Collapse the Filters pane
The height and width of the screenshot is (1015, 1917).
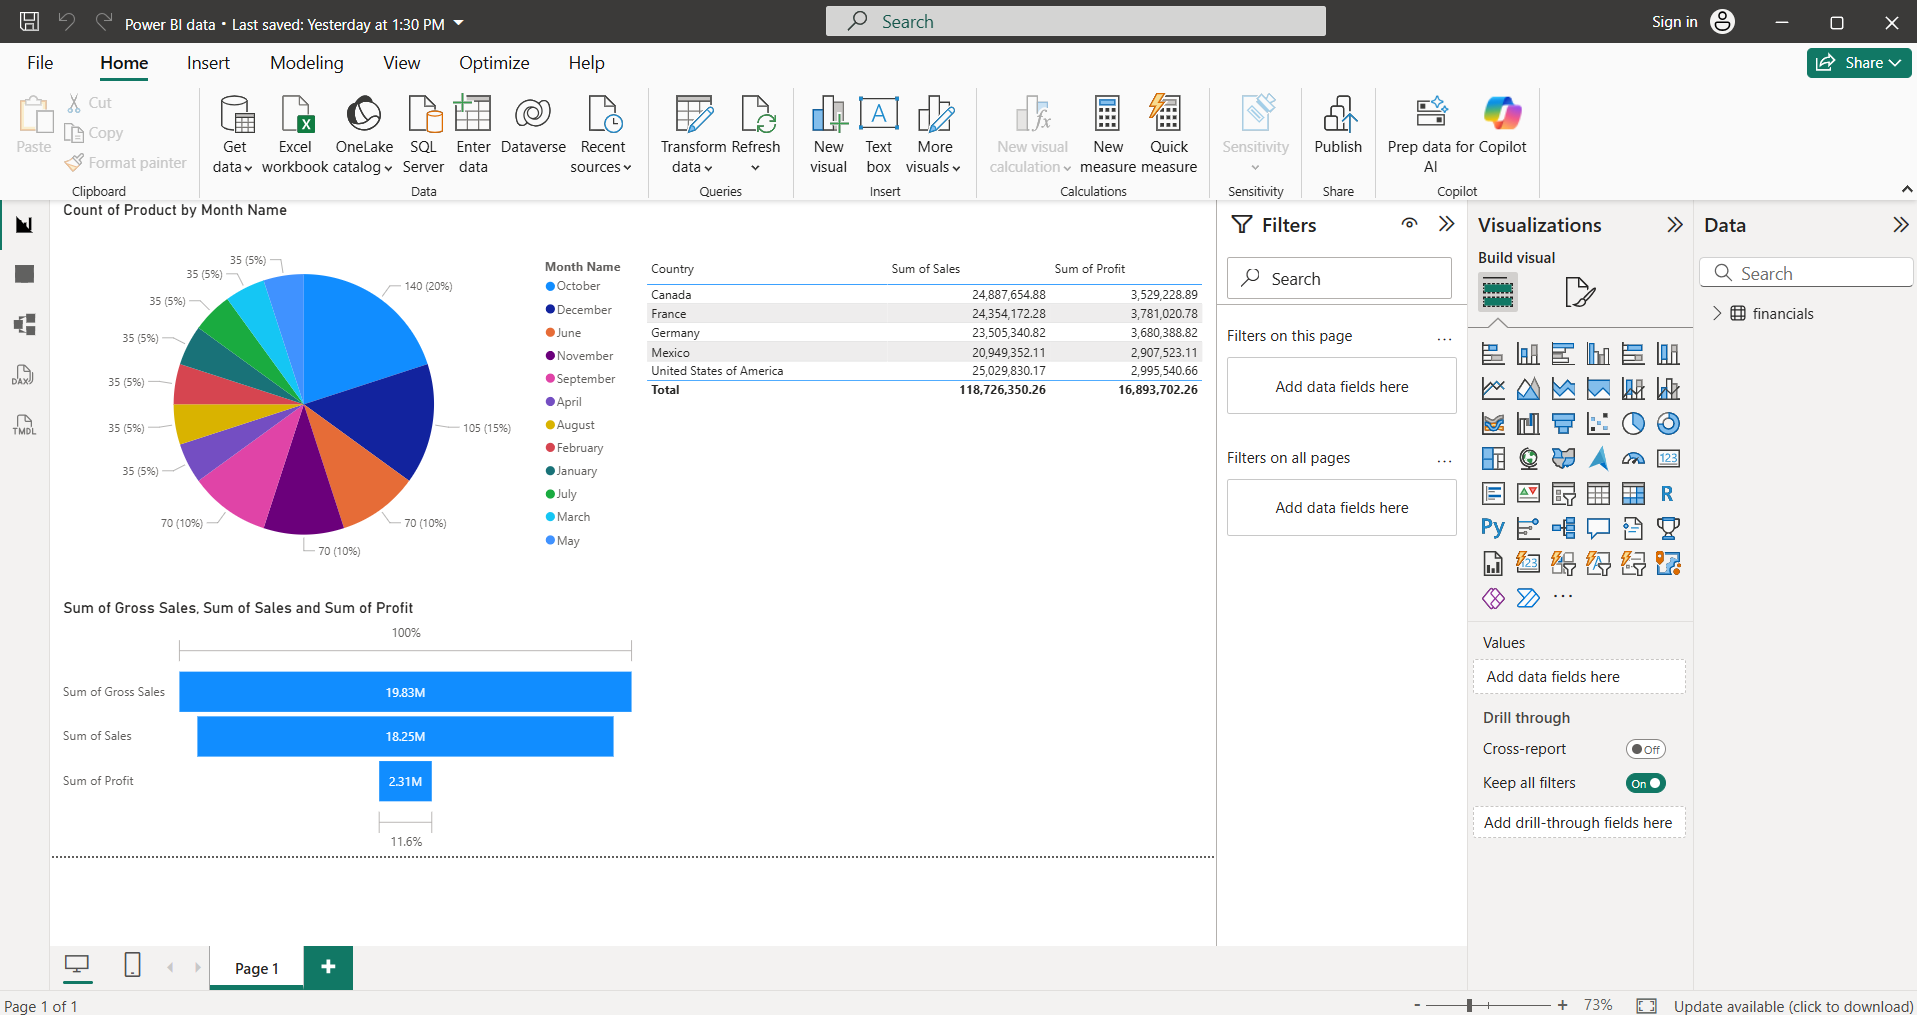pyautogui.click(x=1446, y=224)
